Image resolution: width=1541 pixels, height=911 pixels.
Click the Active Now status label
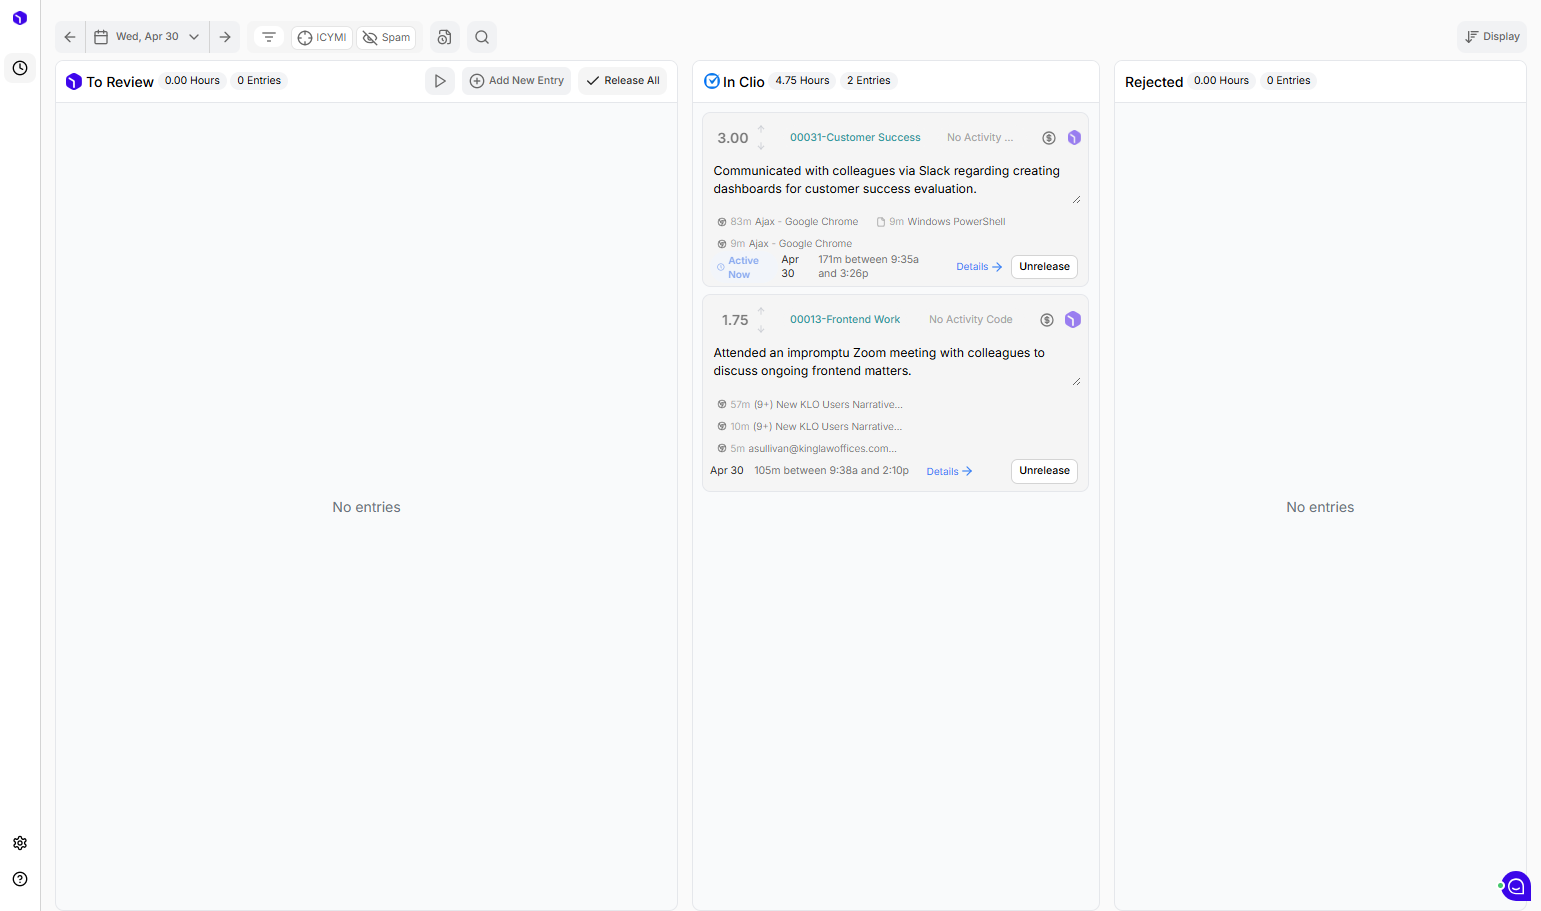738,267
